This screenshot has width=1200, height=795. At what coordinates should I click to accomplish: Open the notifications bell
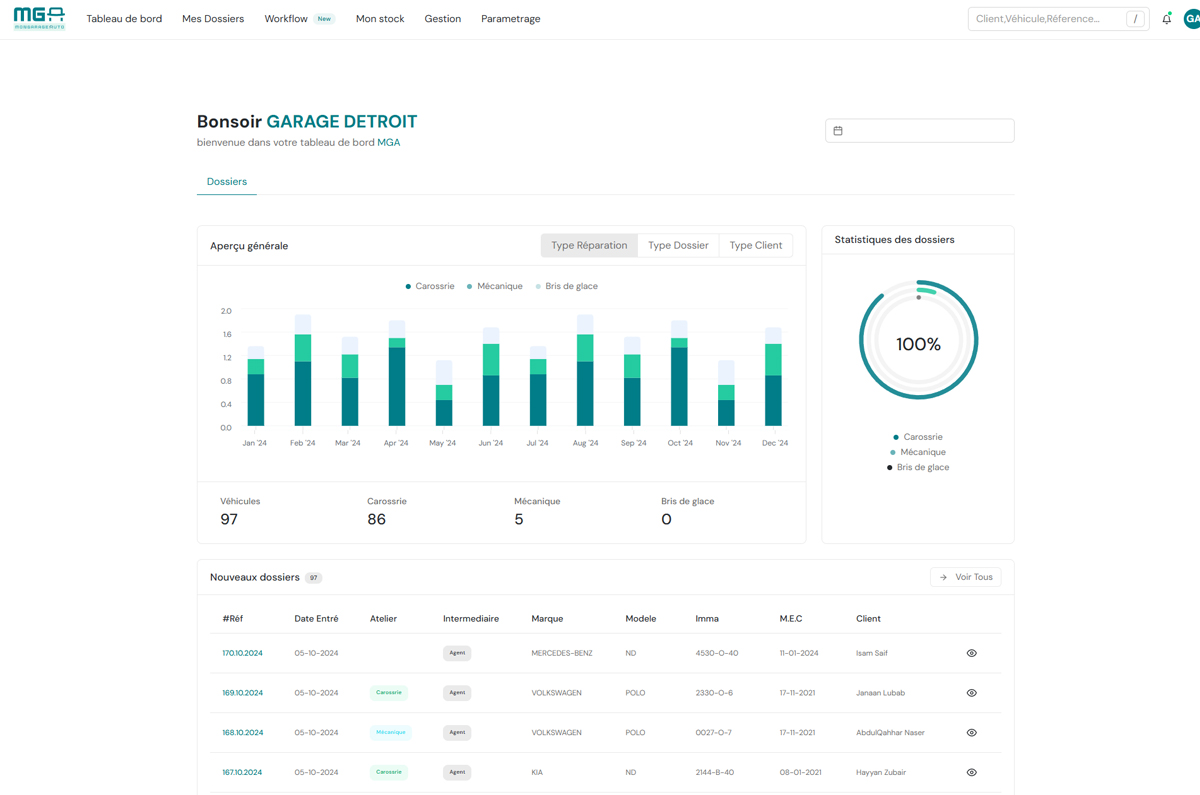coord(1166,19)
